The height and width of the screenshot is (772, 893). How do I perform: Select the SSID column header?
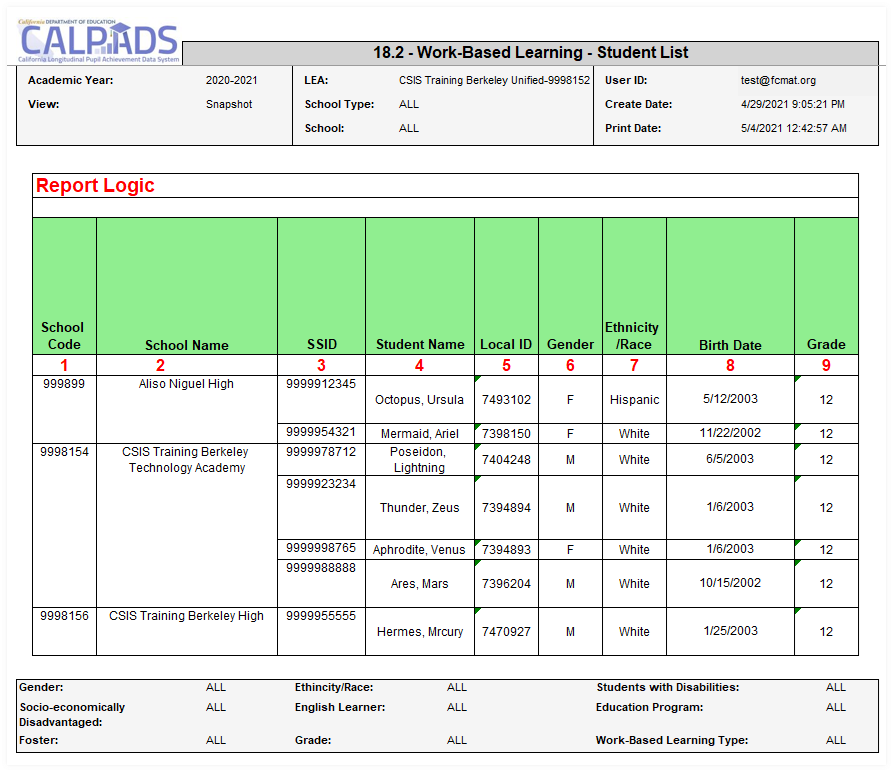(321, 344)
